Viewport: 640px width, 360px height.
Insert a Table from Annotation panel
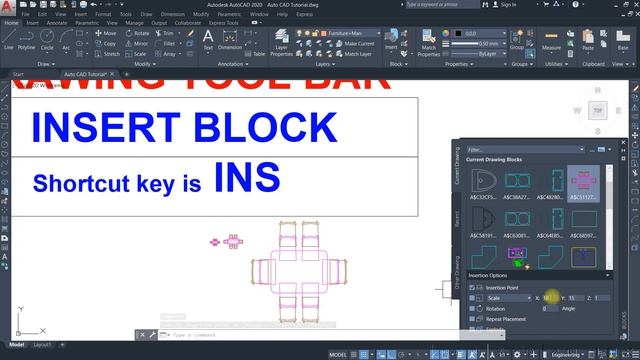pos(255,53)
